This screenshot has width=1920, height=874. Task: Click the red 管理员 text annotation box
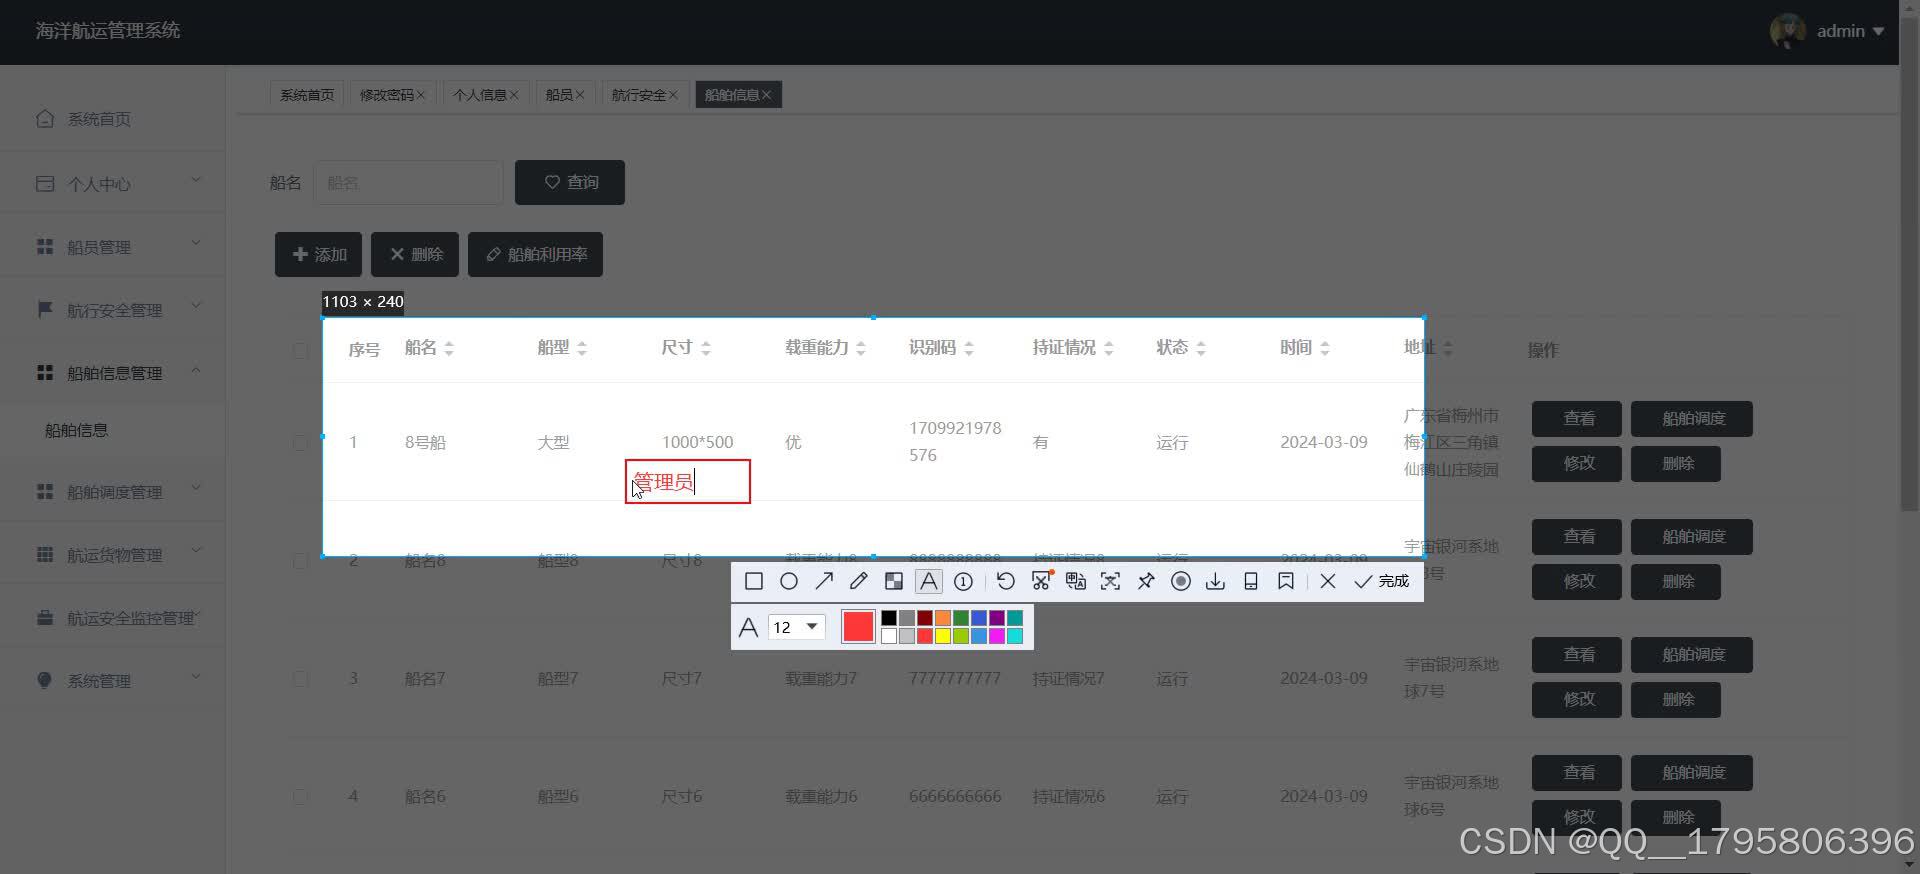point(688,482)
